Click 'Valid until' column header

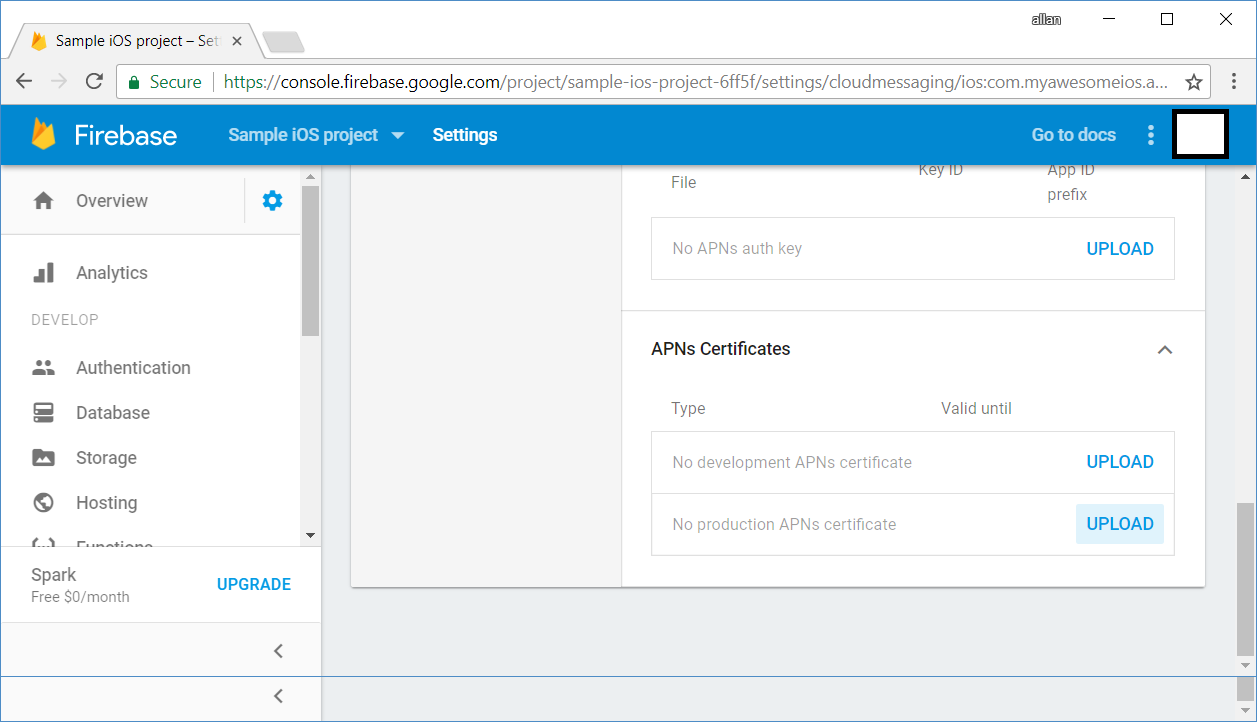coord(976,408)
